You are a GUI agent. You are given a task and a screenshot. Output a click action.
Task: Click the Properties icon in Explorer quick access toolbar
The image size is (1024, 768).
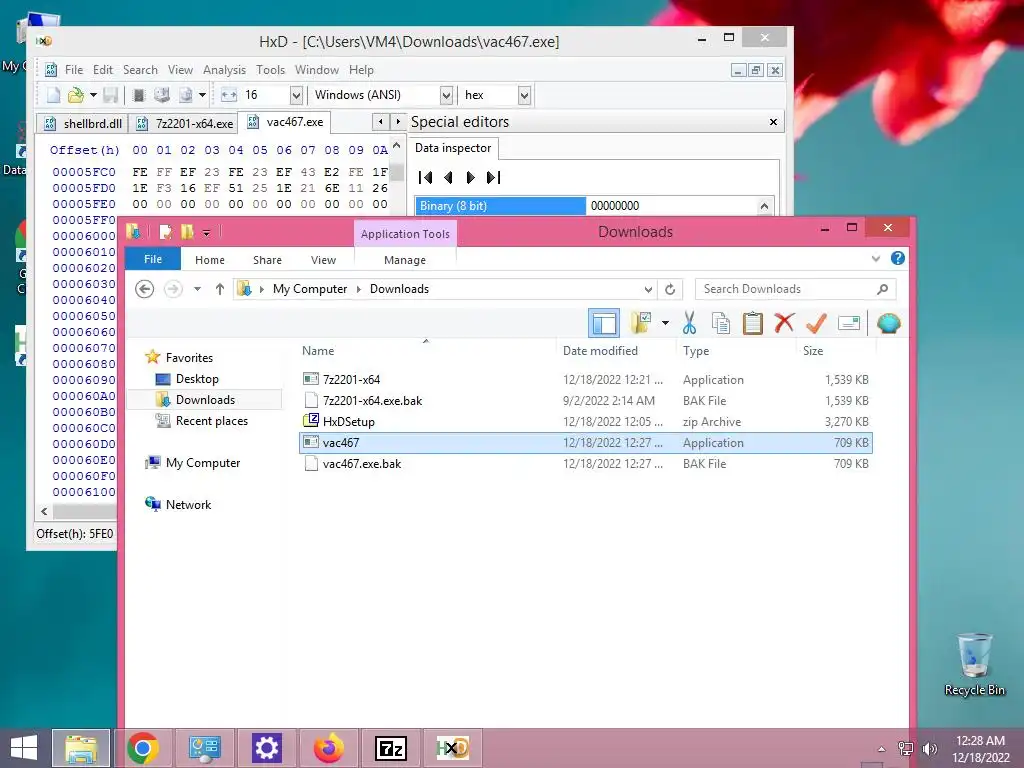(x=166, y=232)
